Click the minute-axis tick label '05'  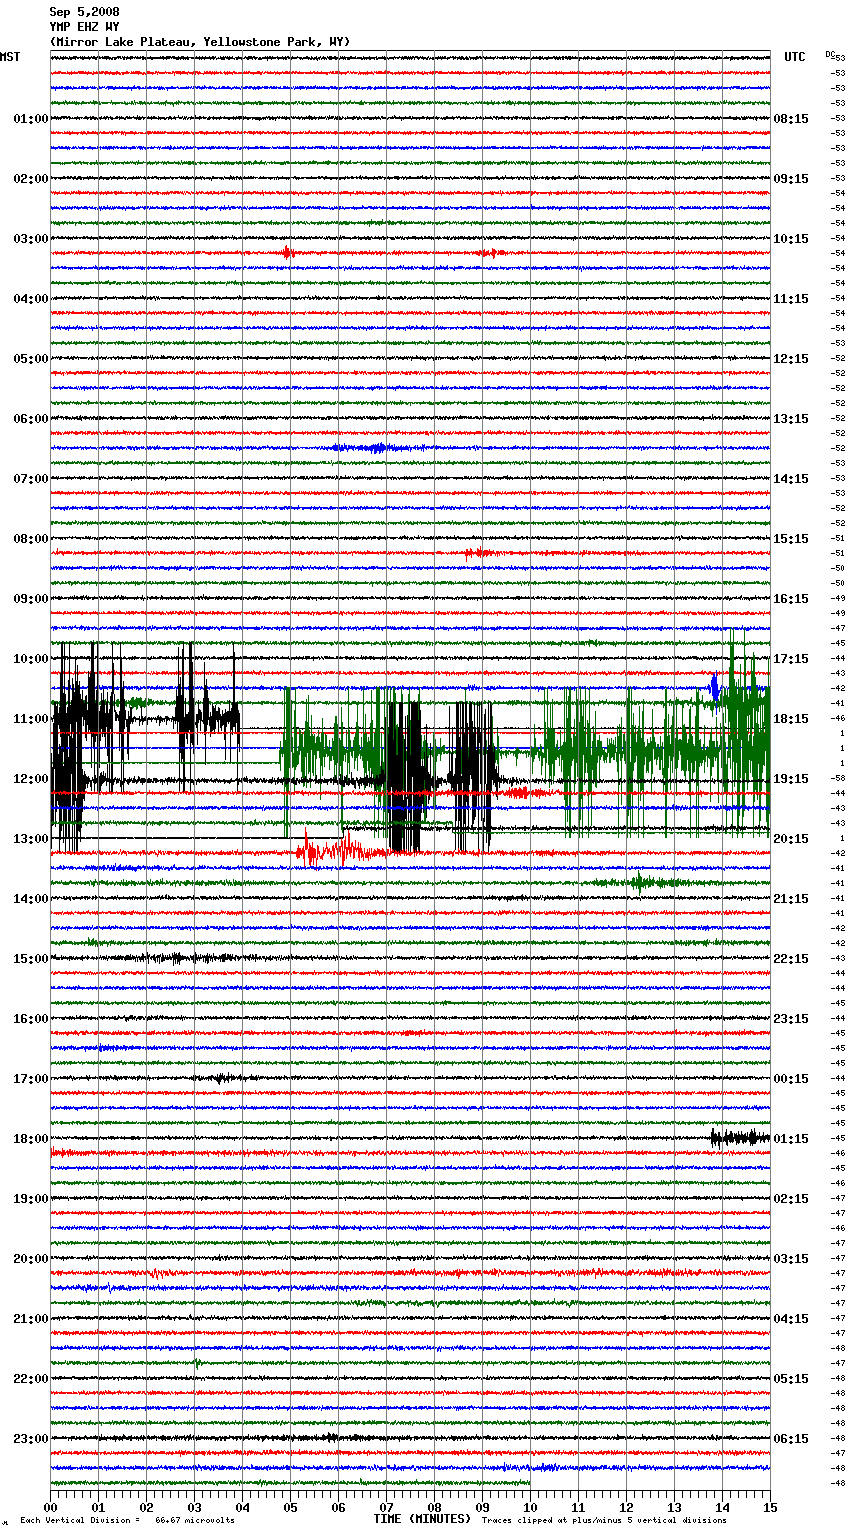click(291, 1506)
